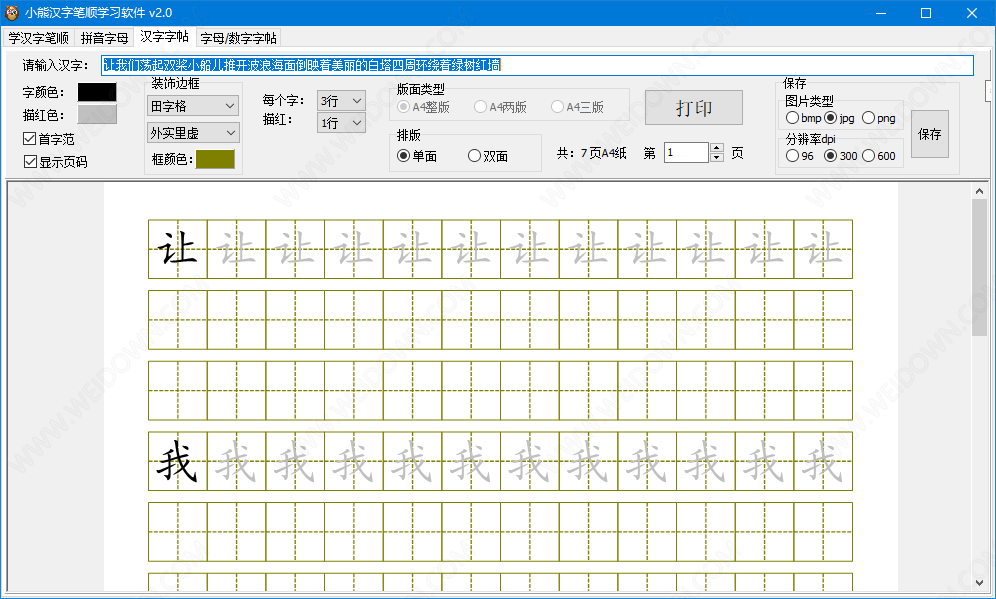Open the 每个字 3行 dropdown

341,100
